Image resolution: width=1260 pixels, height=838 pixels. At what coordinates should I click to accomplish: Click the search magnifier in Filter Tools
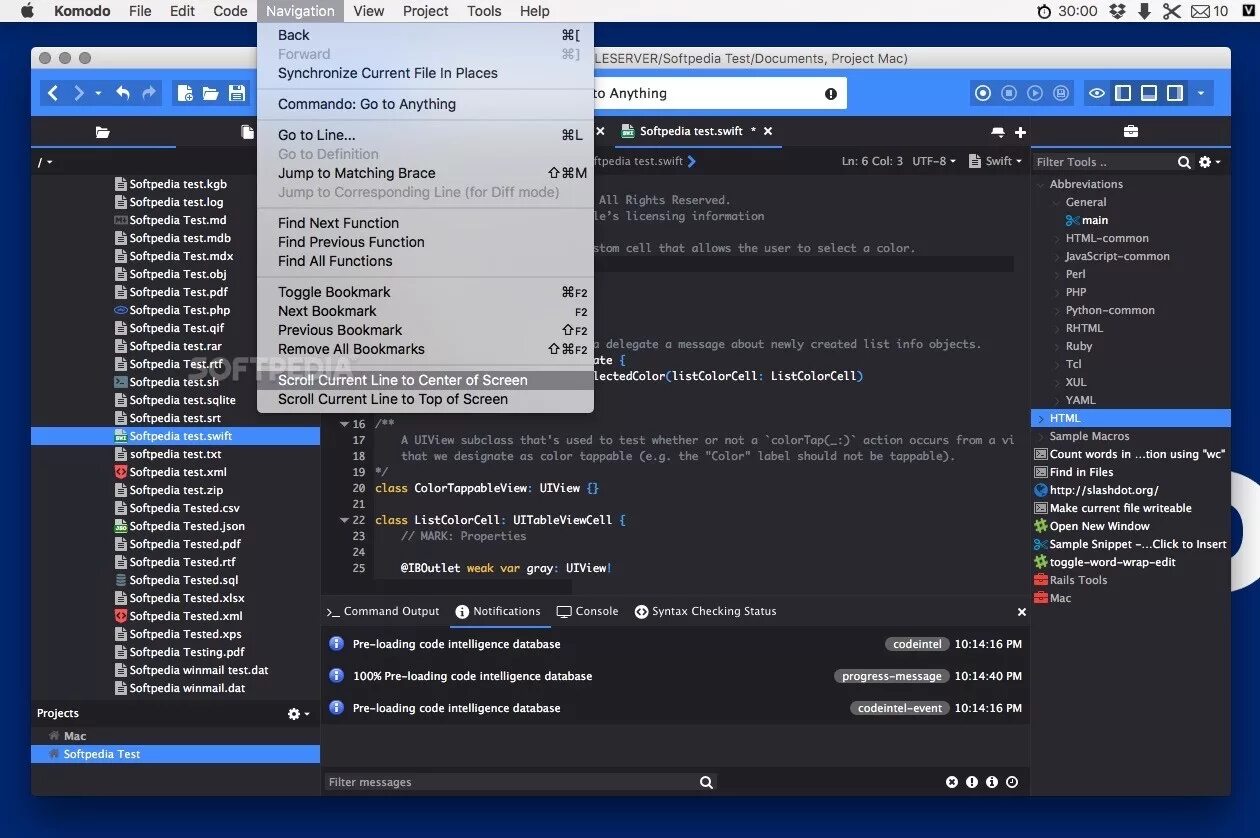[x=1184, y=162]
